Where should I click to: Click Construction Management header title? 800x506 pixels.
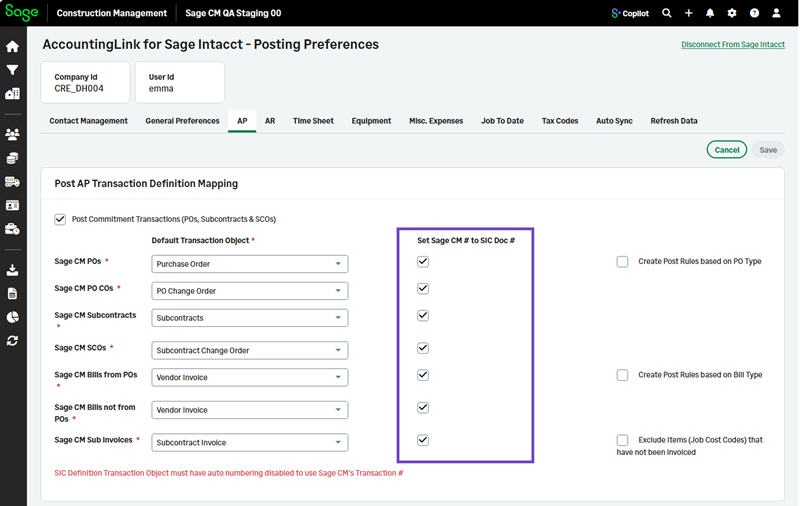112,13
